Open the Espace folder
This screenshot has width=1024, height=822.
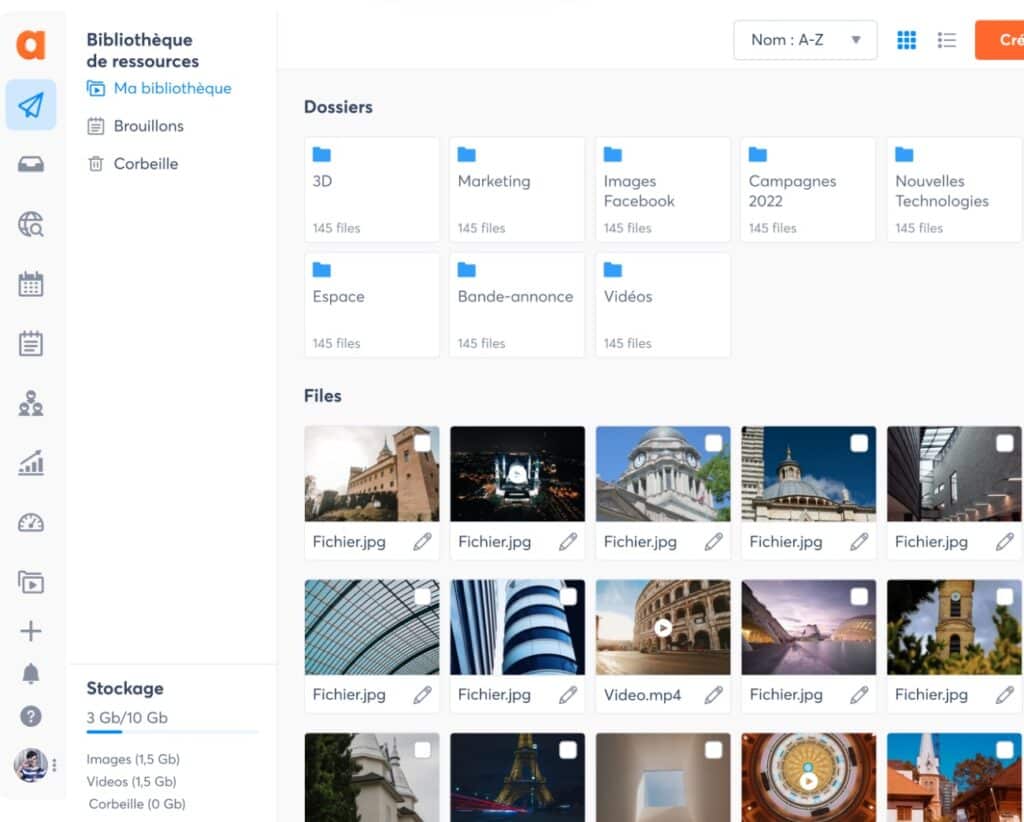point(372,305)
